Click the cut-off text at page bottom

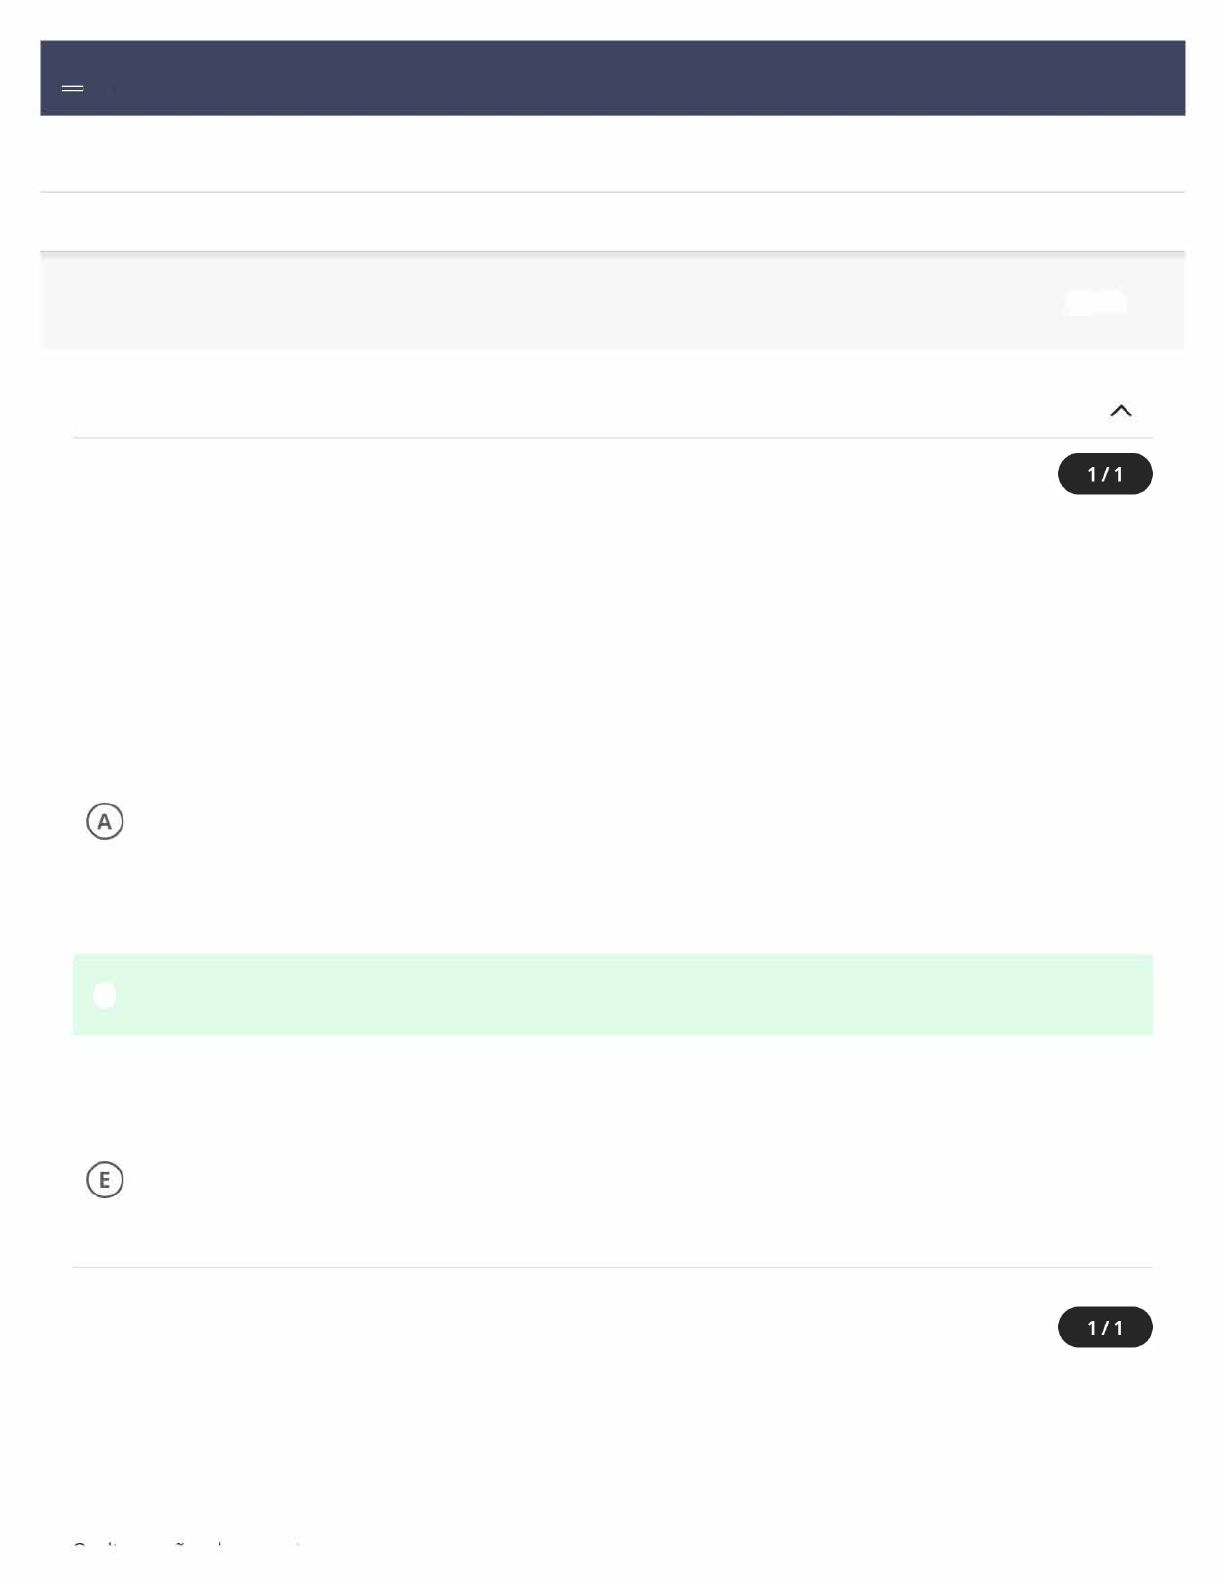point(187,1546)
